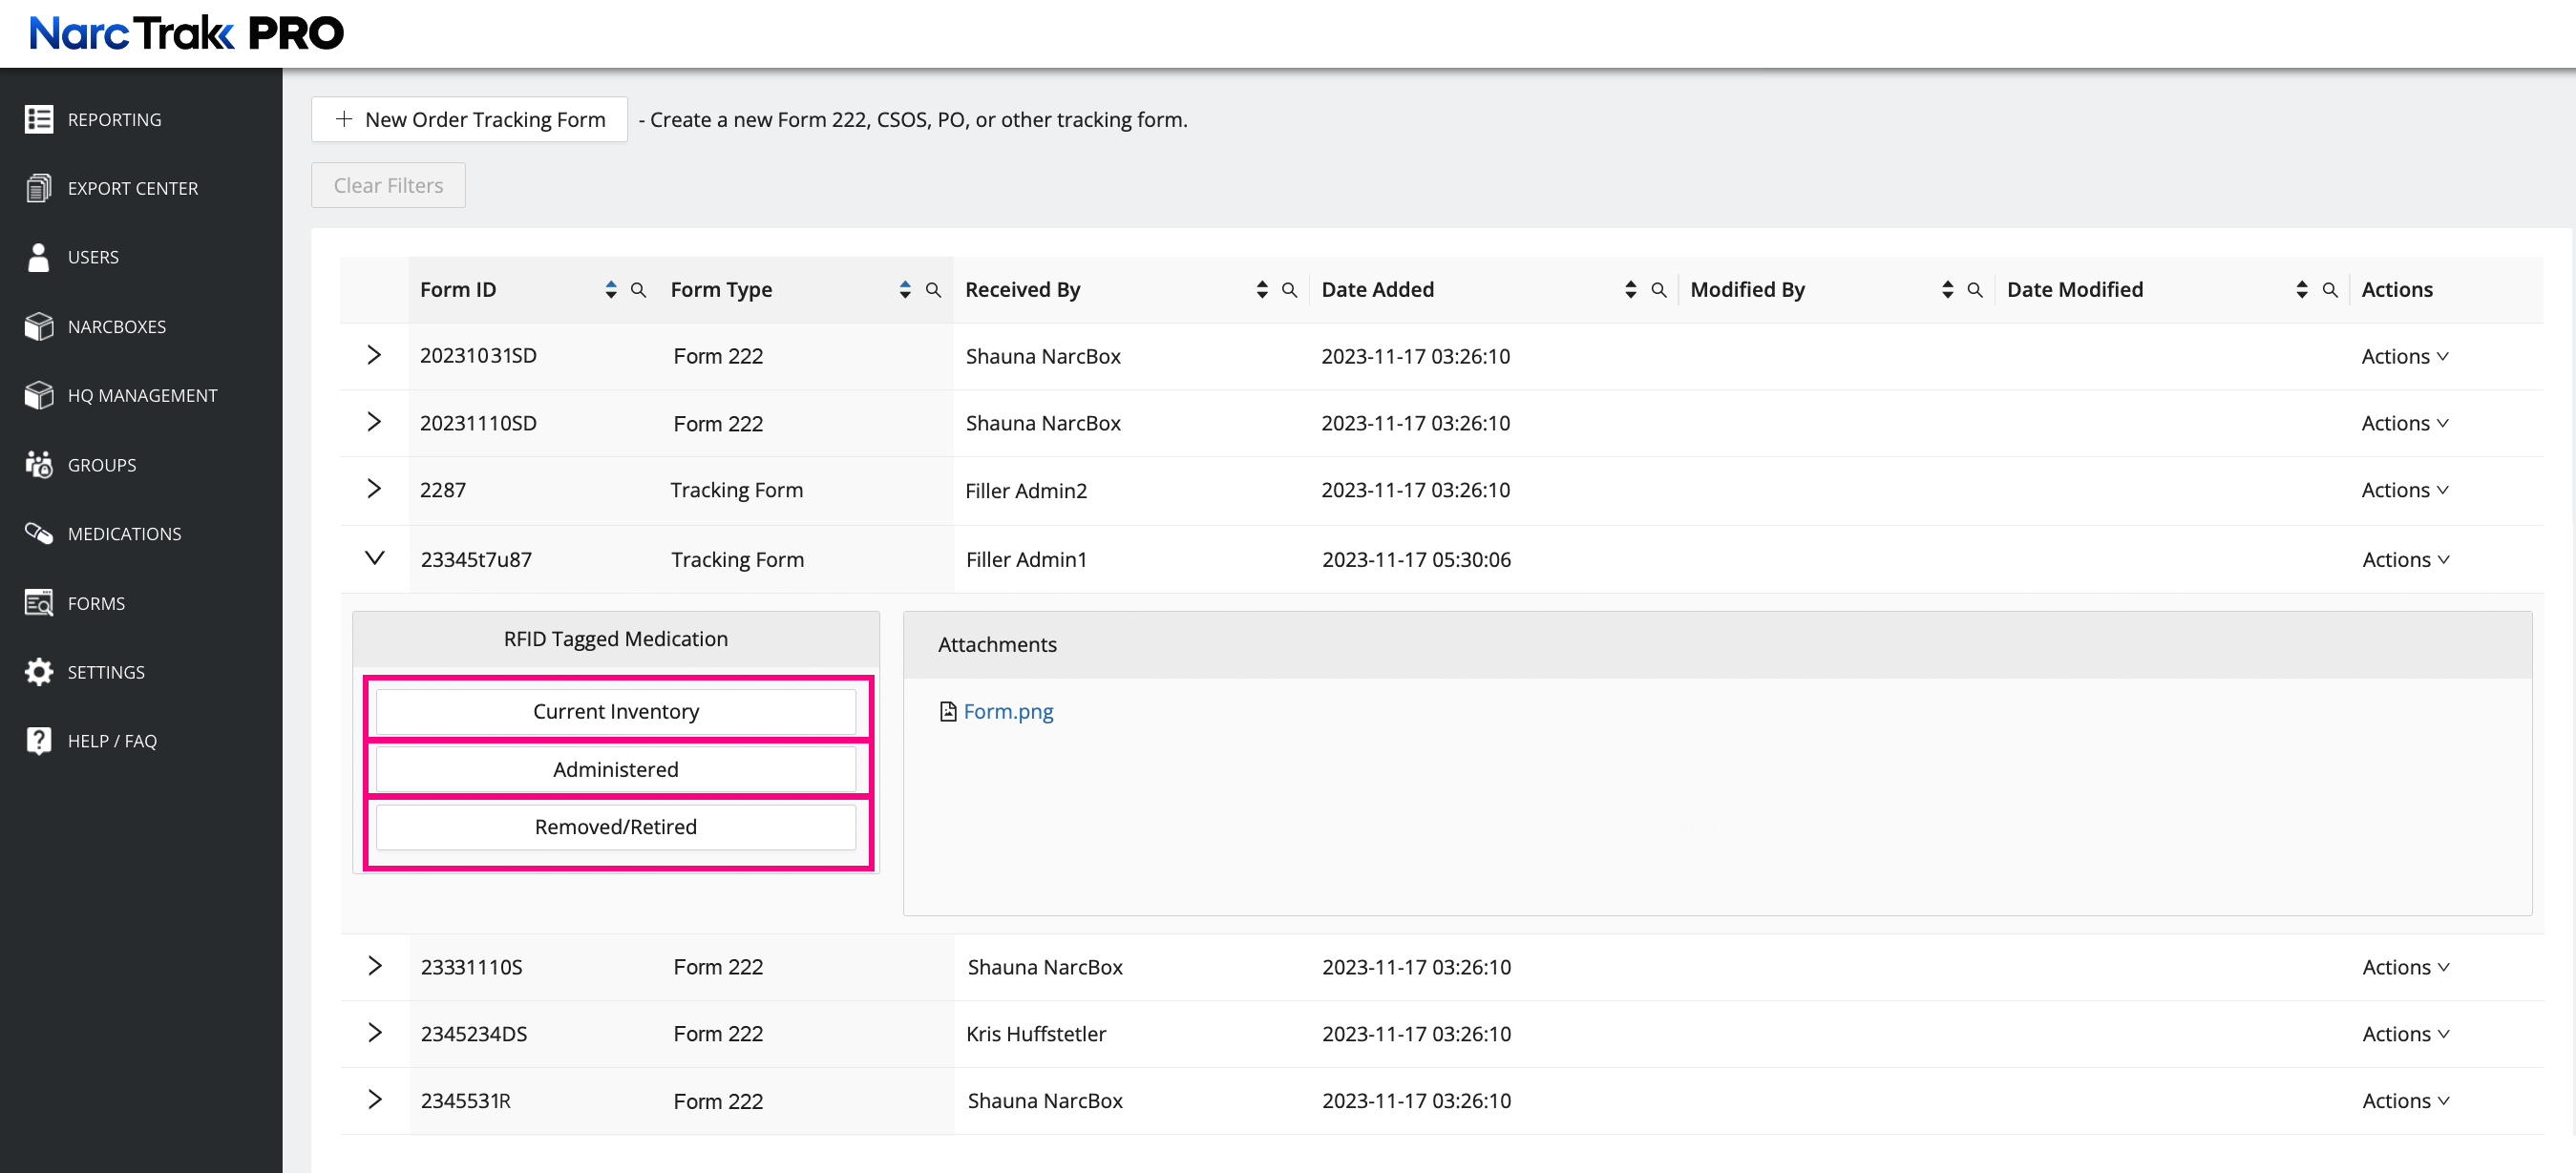Click the Reporting sidebar icon
The width and height of the screenshot is (2576, 1173).
pos(39,119)
